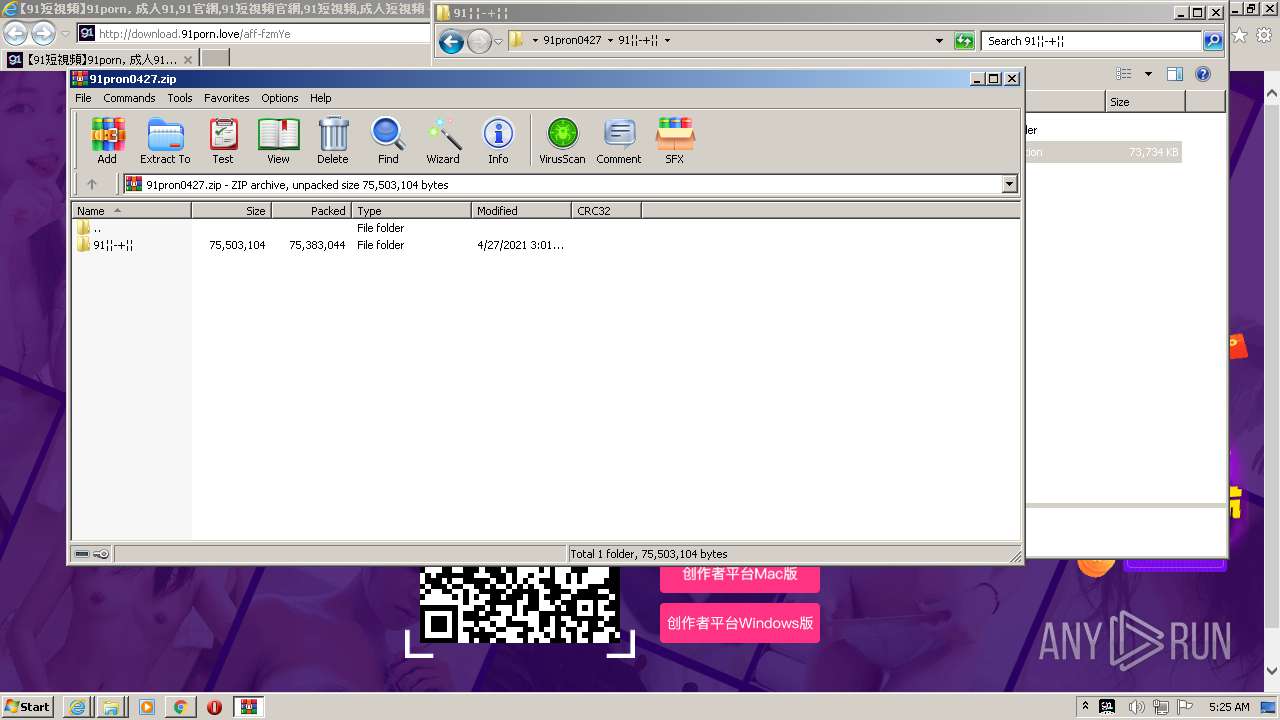This screenshot has height=720, width=1280.
Task: Select the 91porn browser tab
Action: [x=98, y=60]
